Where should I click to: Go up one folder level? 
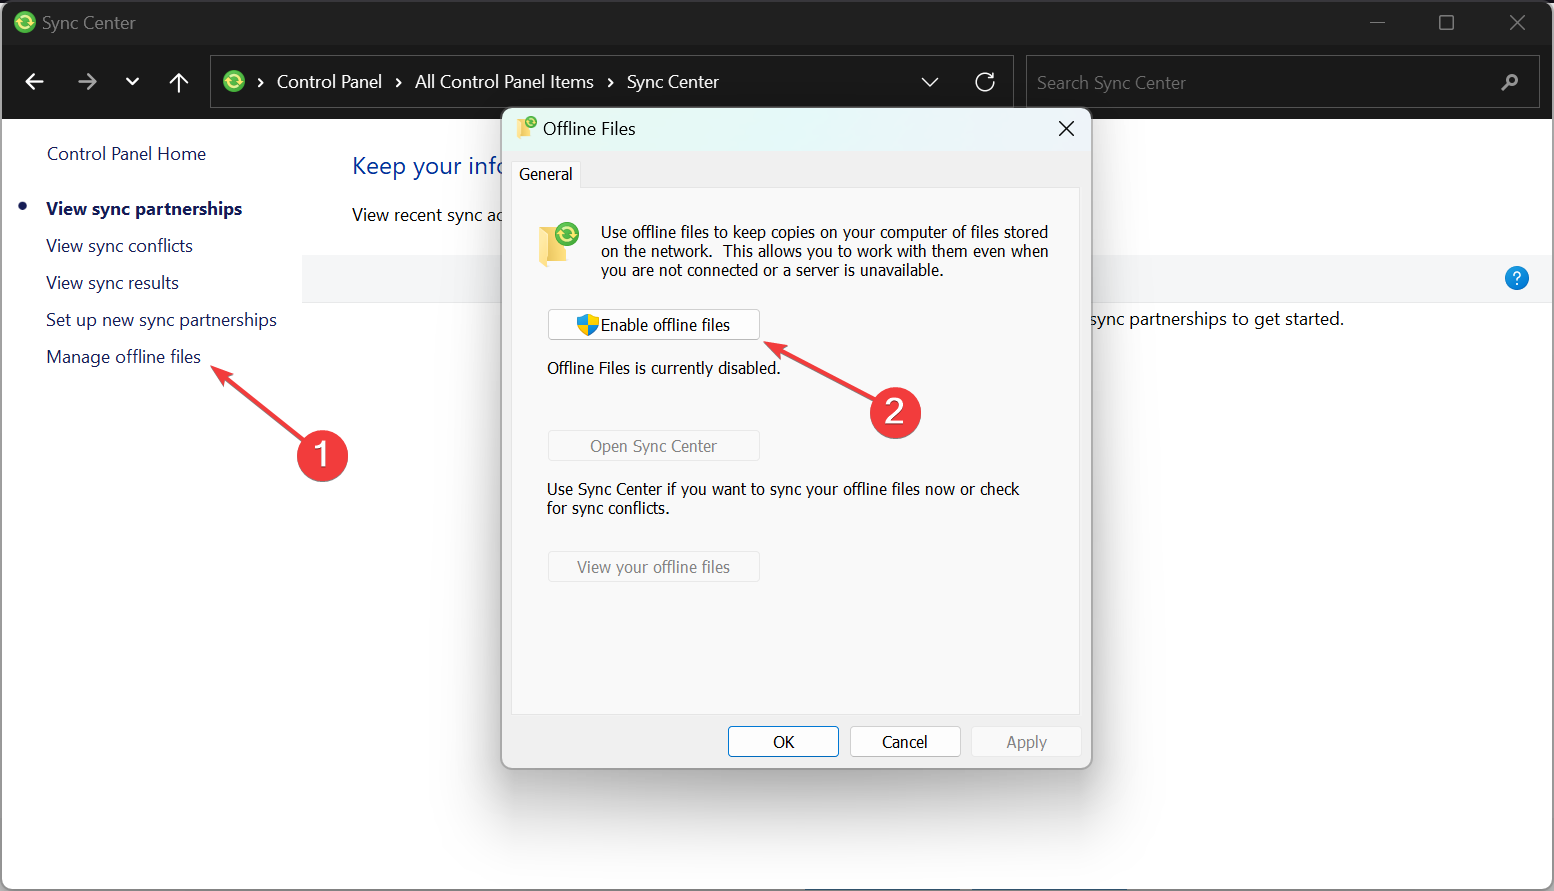[179, 82]
